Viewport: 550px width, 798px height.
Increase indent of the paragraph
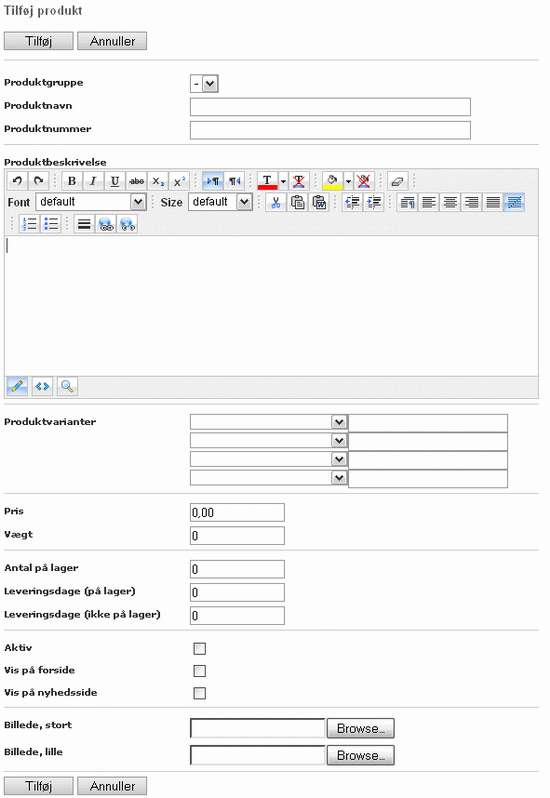(374, 202)
